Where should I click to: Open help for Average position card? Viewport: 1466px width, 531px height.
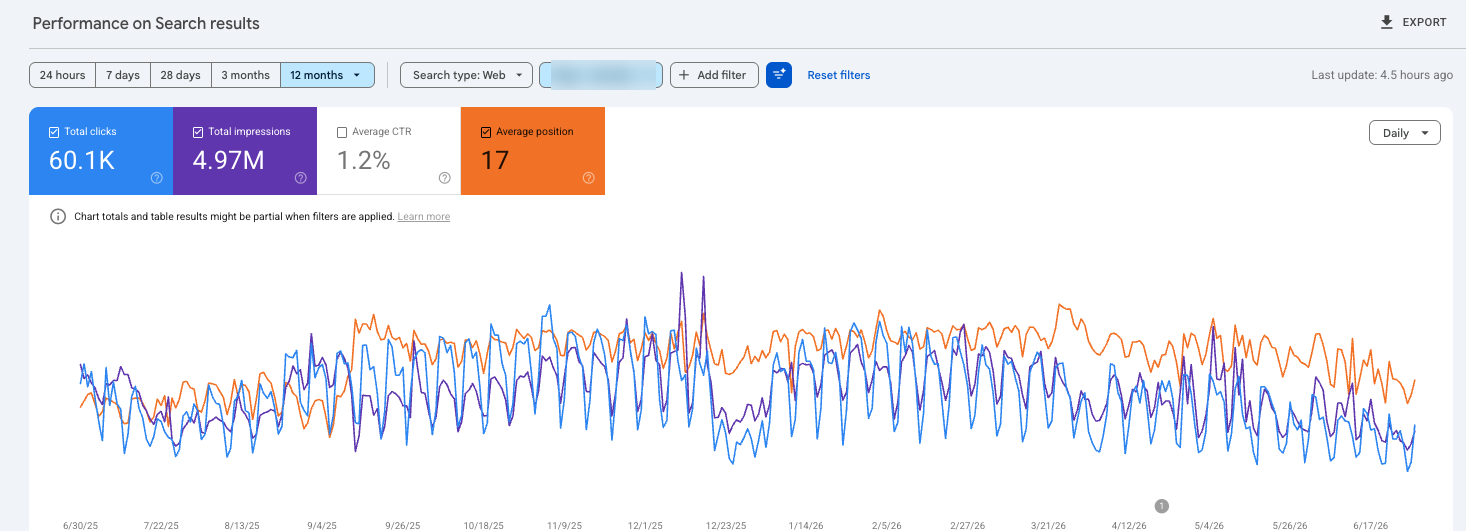[589, 178]
